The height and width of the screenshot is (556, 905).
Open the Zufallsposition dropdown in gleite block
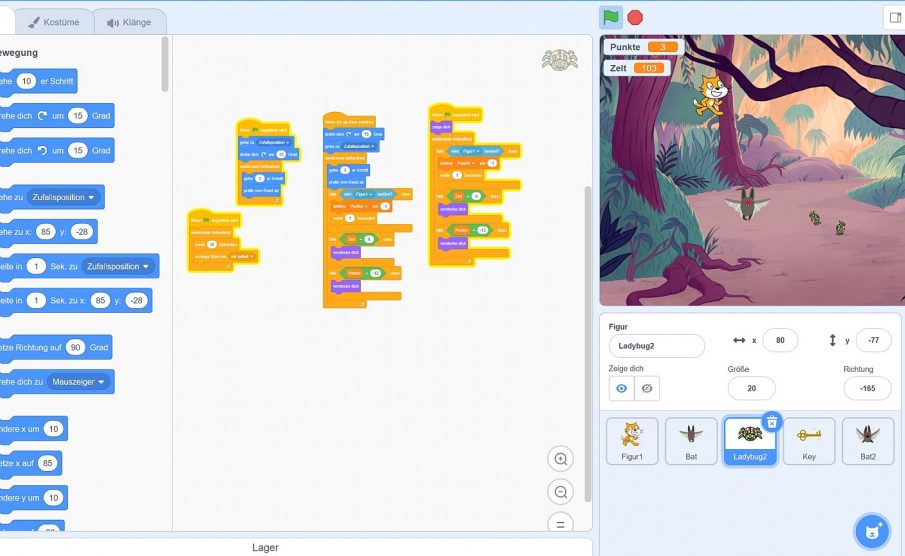tap(119, 266)
